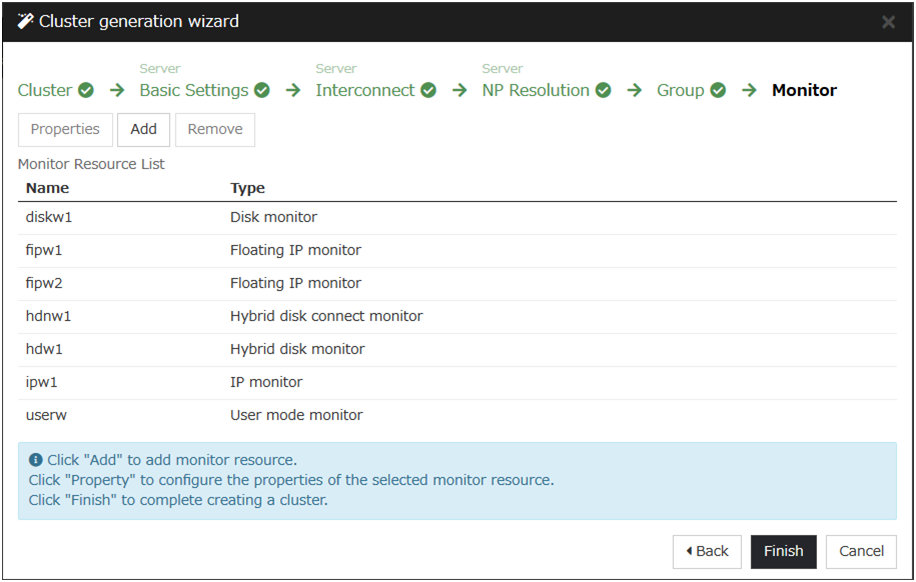Viewport: 916px width, 582px height.
Task: Select the hdnw1 Hybrid disk connect monitor row
Action: 457,316
